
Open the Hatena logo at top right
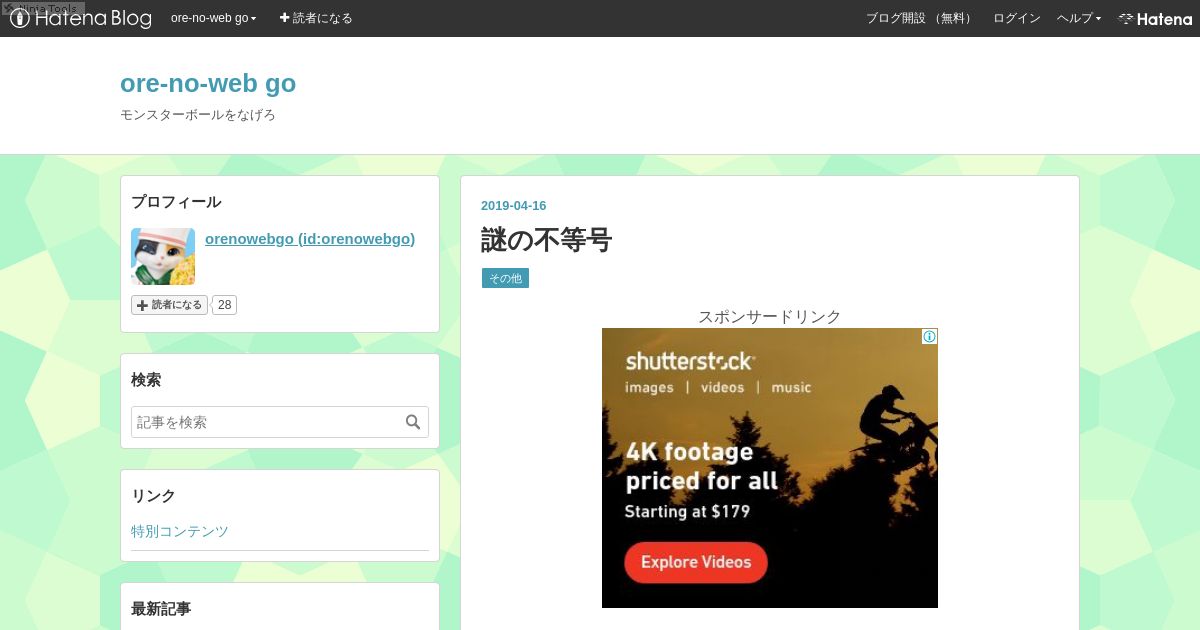pos(1155,18)
